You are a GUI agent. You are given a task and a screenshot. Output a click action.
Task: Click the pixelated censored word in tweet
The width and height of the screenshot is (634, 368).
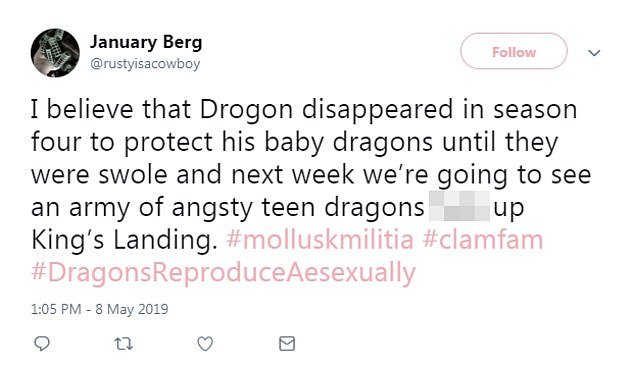coord(459,206)
